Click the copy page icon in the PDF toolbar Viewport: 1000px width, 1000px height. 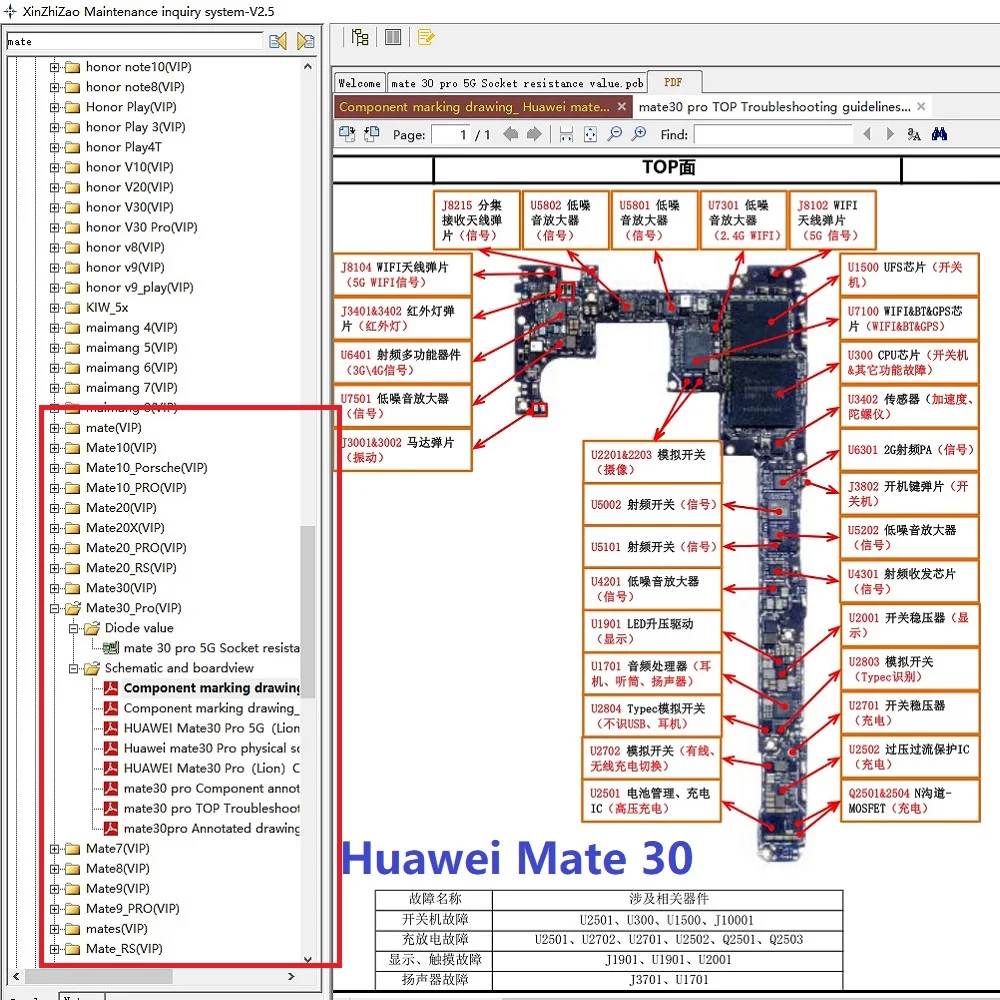pos(347,134)
